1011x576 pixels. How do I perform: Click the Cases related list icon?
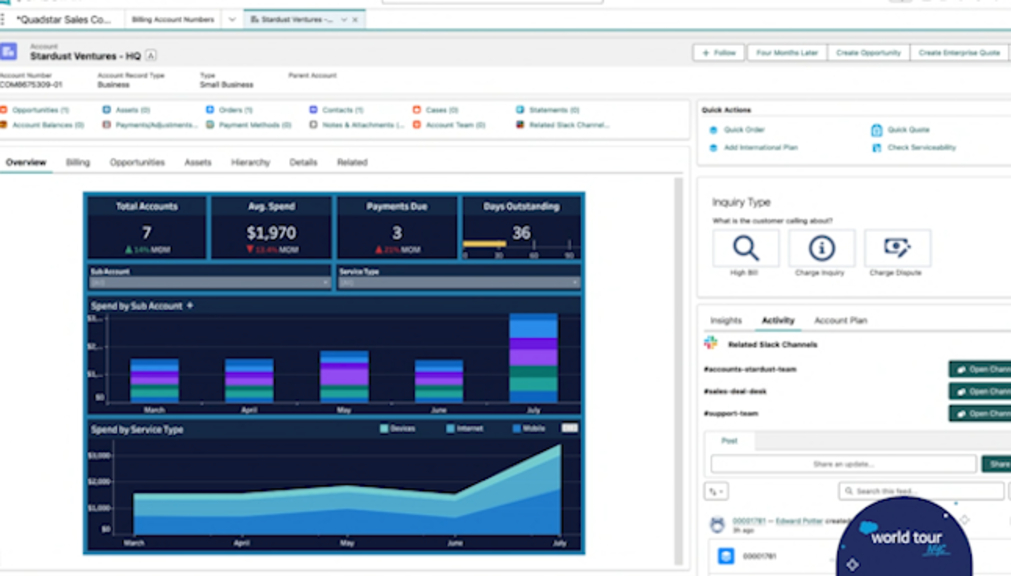coord(417,110)
